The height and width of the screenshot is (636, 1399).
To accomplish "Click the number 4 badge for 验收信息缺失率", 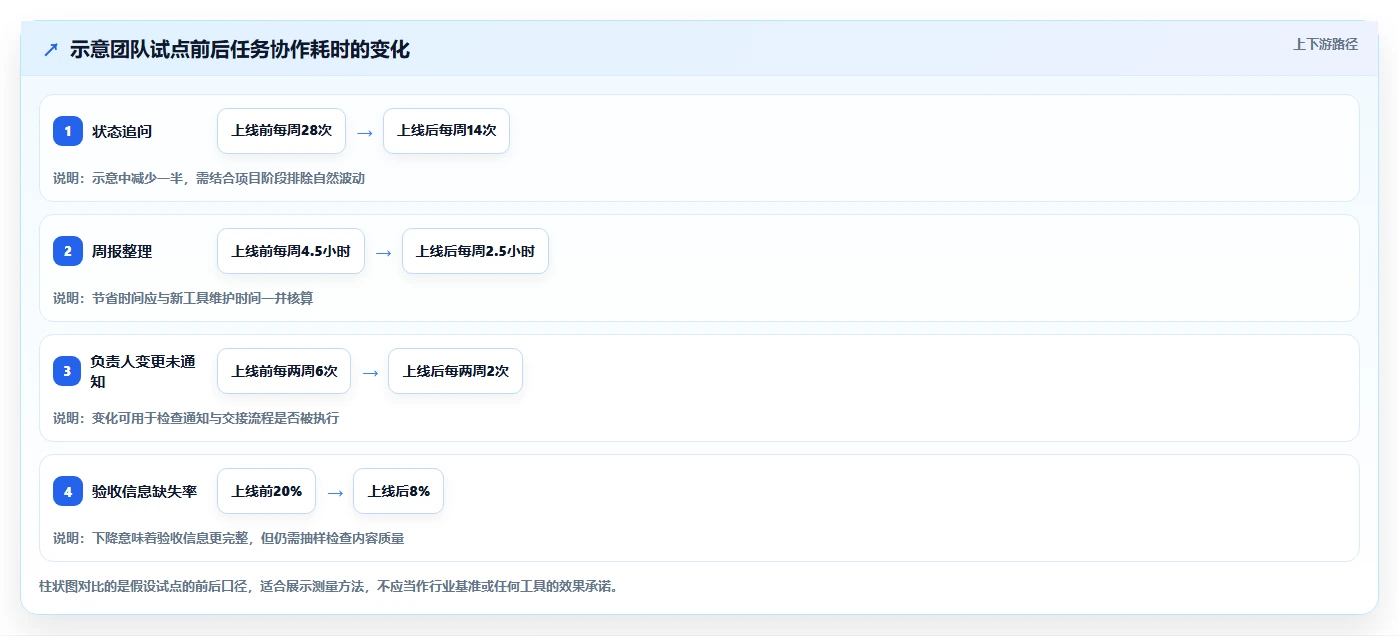I will pos(68,491).
